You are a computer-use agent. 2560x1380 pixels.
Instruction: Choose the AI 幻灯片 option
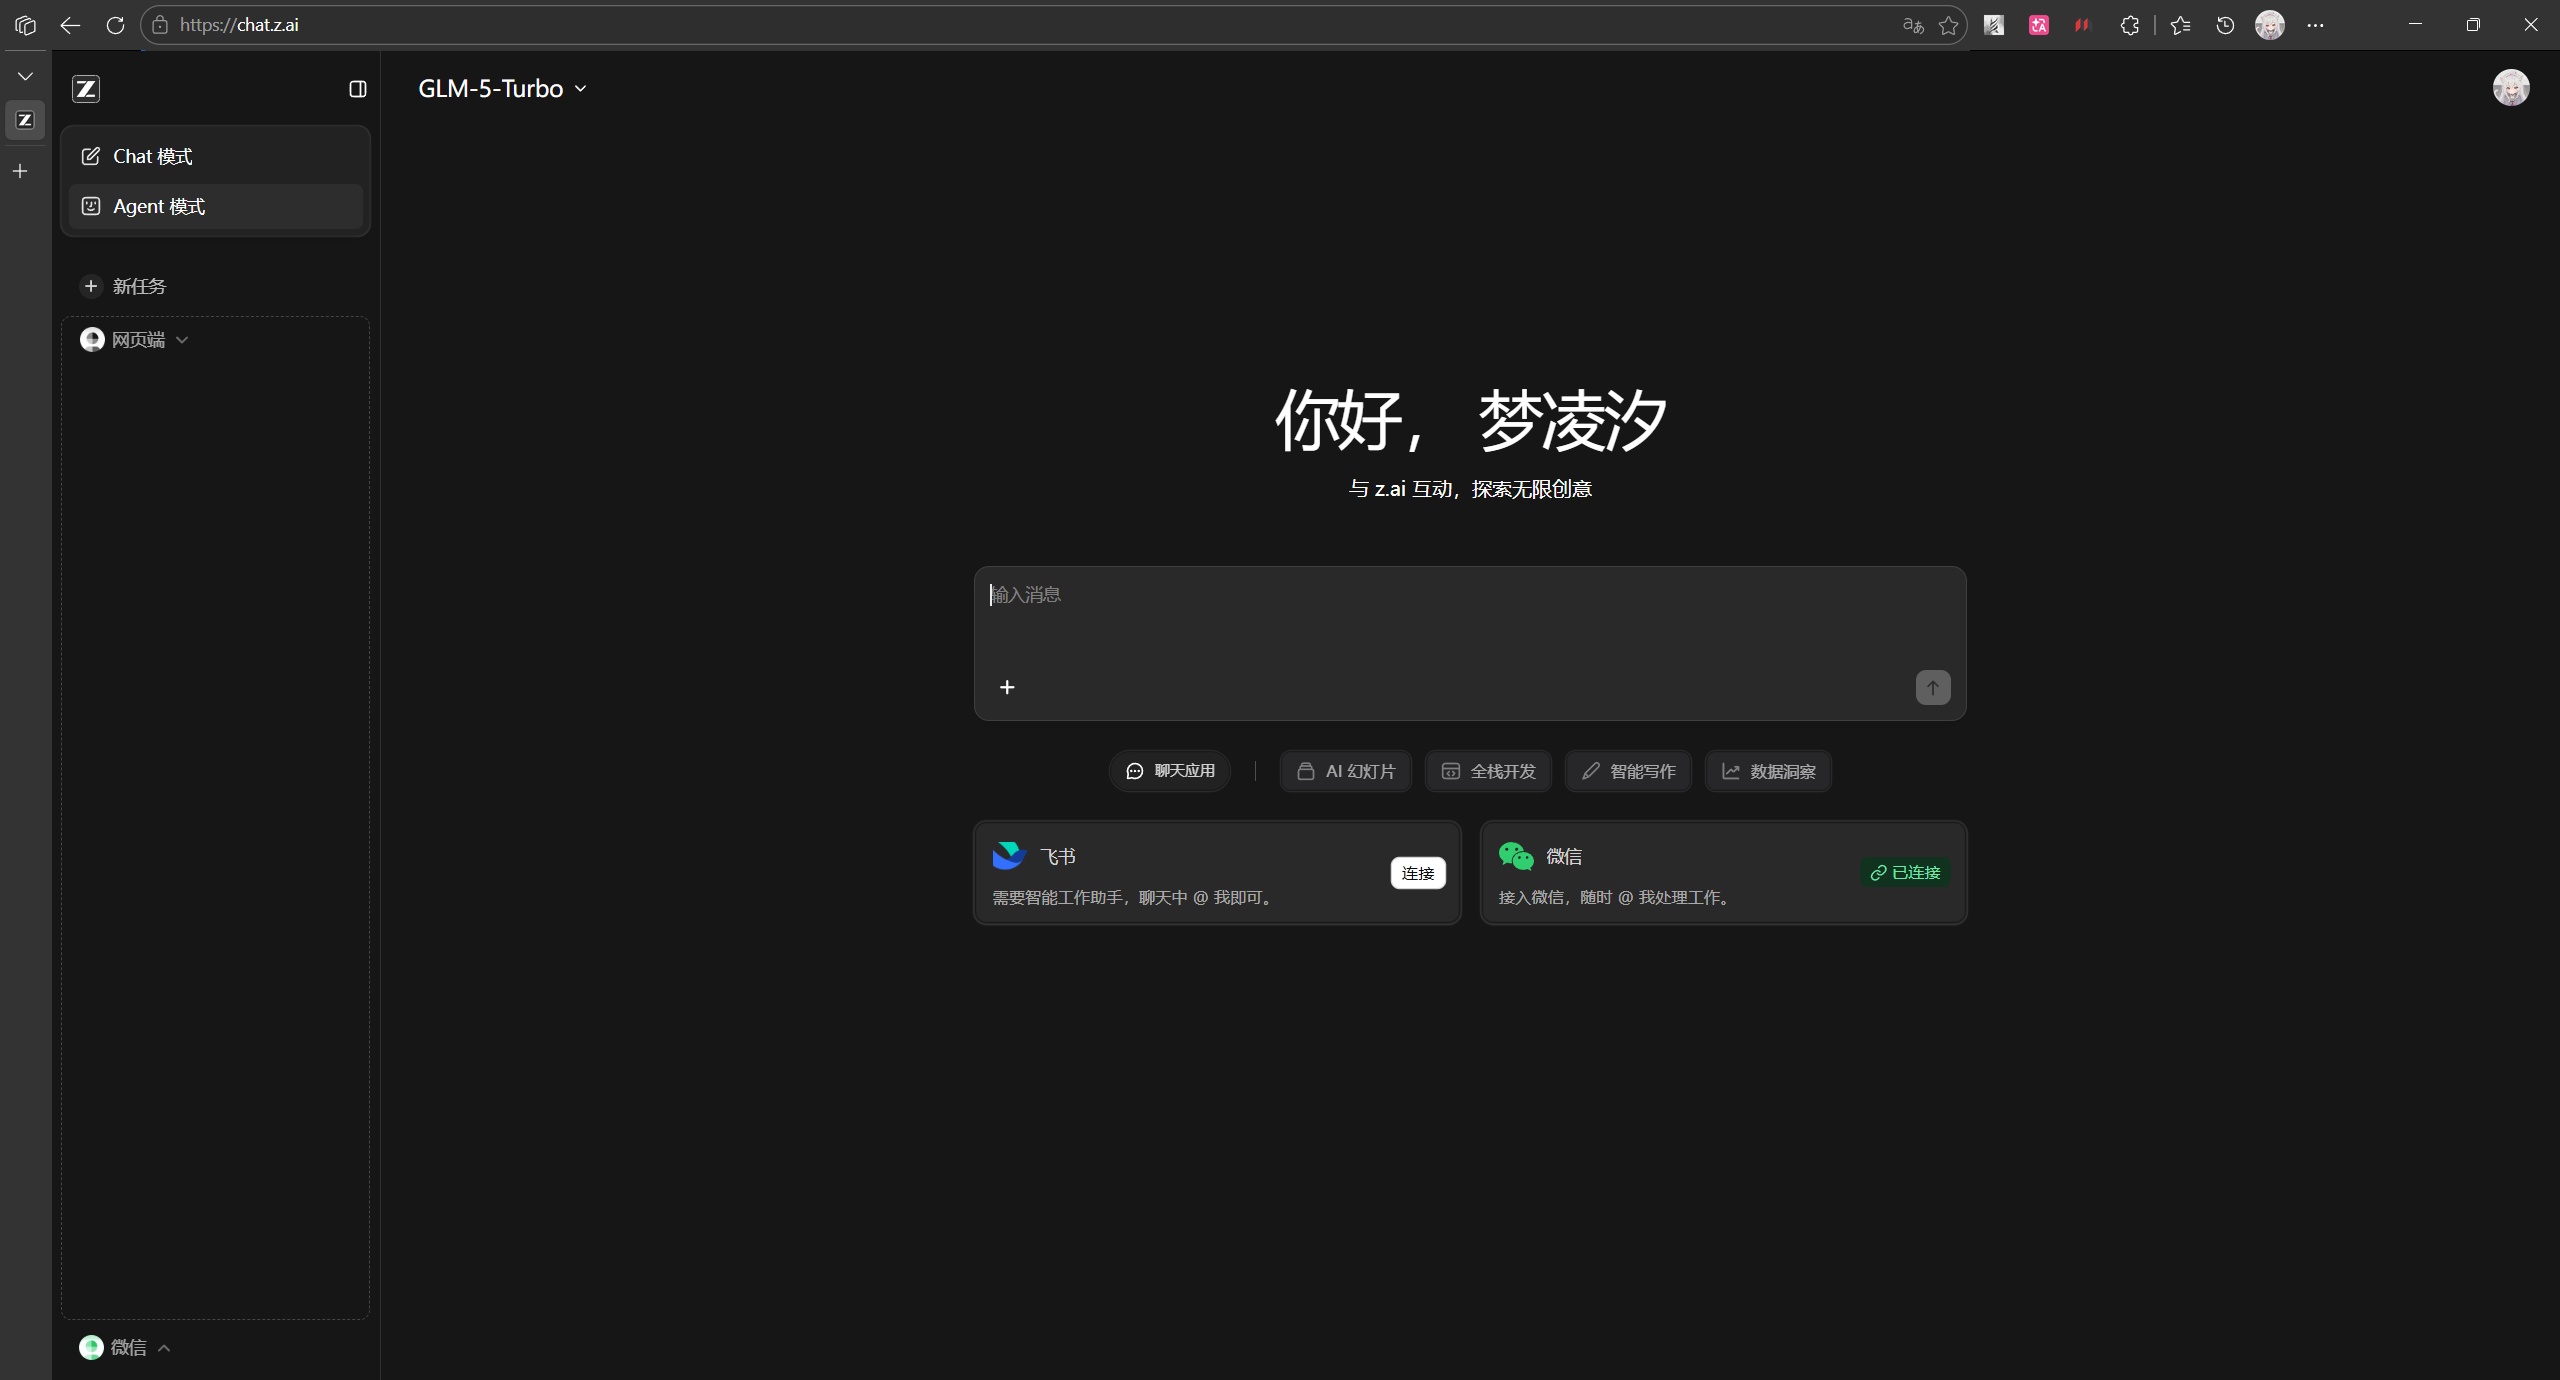point(1346,771)
